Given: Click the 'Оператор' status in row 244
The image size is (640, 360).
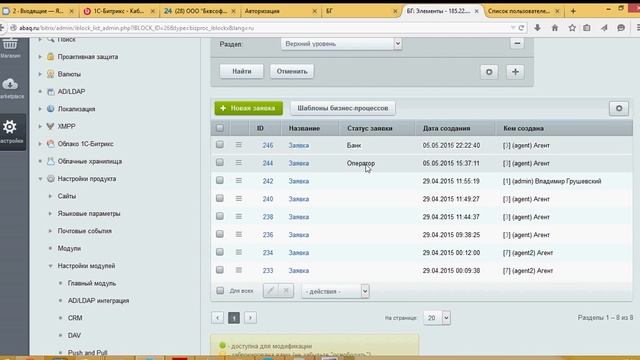Looking at the screenshot, I should click(361, 163).
